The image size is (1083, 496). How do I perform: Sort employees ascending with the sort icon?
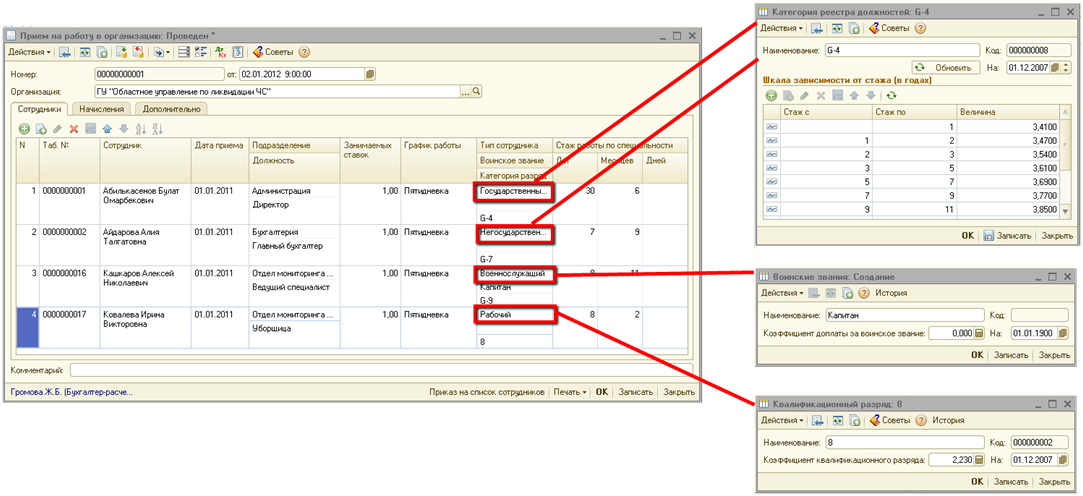140,129
